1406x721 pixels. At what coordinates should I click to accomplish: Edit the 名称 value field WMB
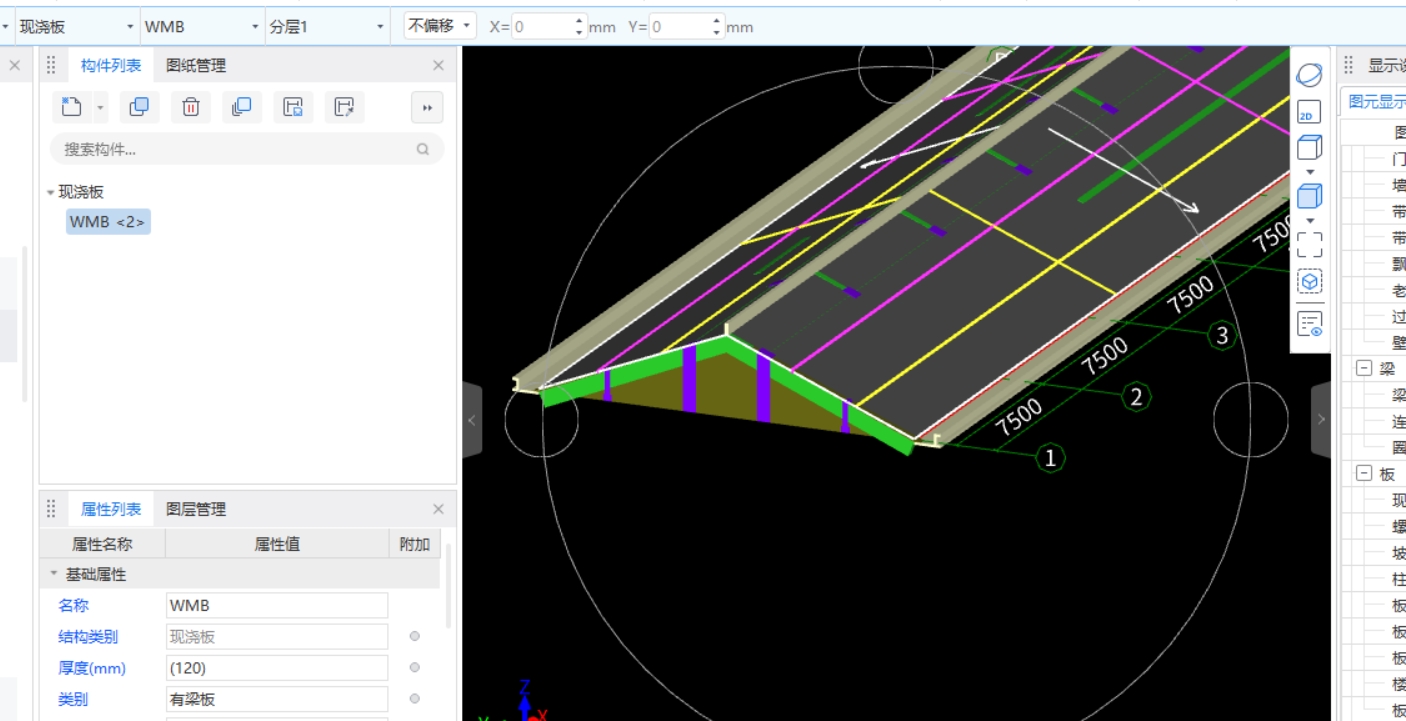277,606
